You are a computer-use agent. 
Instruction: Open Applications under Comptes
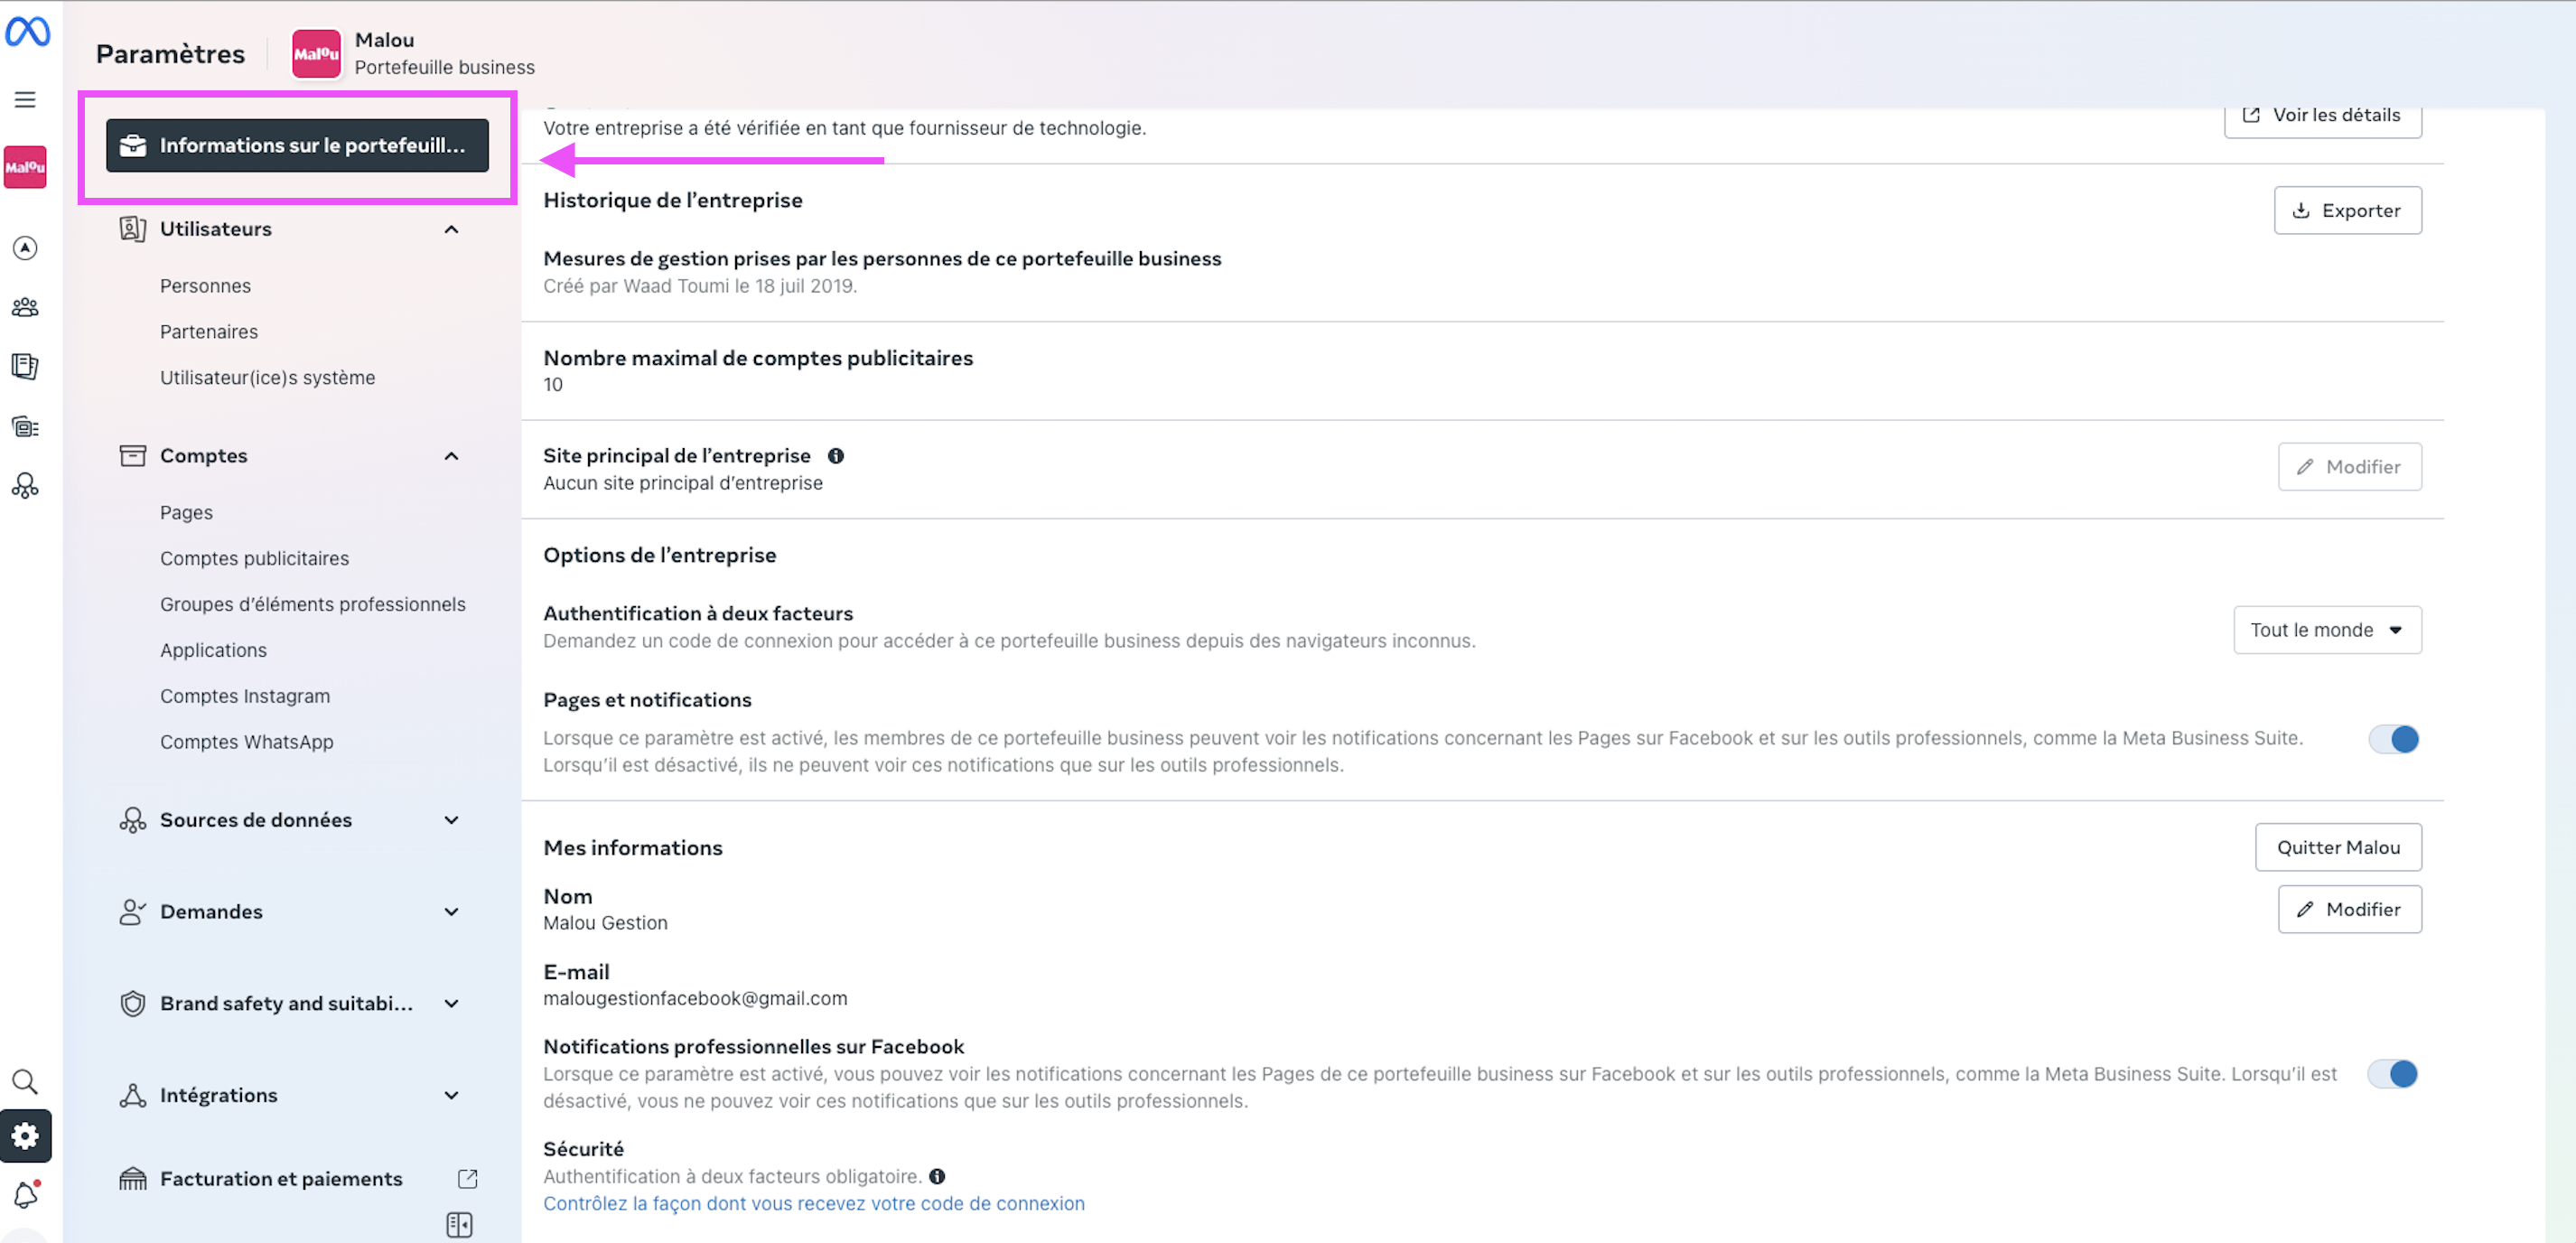pyautogui.click(x=213, y=650)
